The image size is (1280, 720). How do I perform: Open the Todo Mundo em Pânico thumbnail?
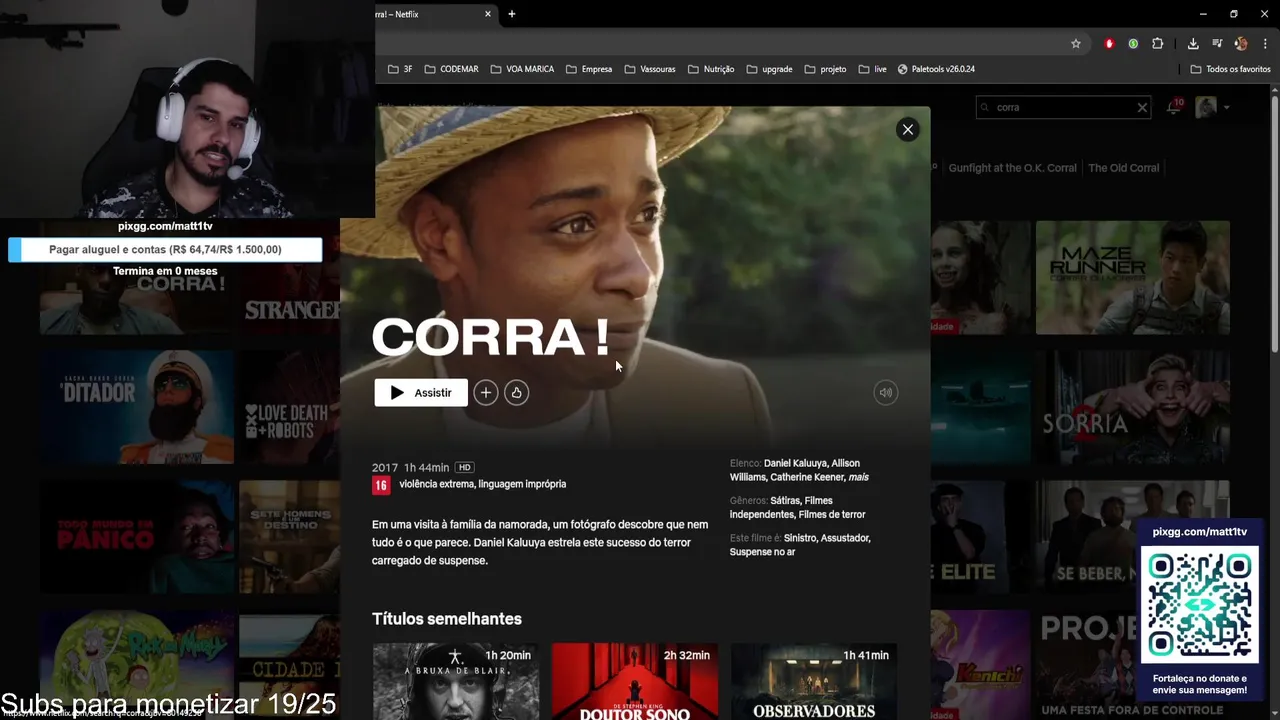coord(137,537)
